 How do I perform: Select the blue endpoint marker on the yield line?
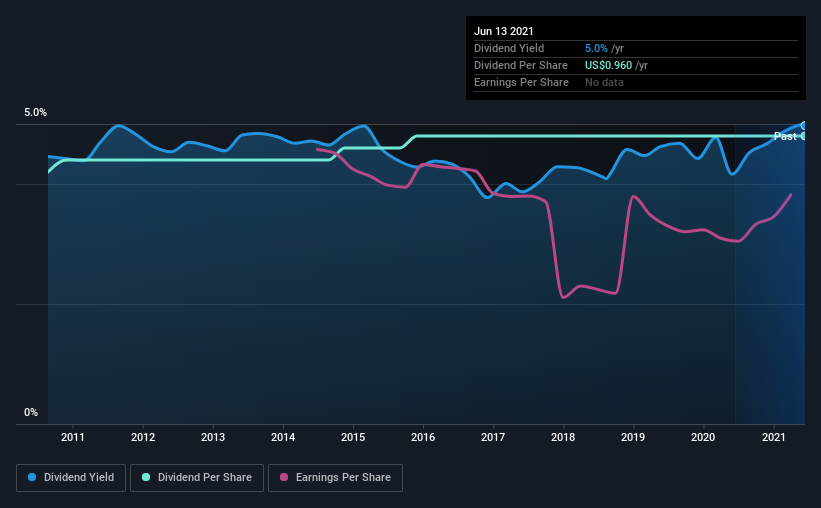(803, 125)
